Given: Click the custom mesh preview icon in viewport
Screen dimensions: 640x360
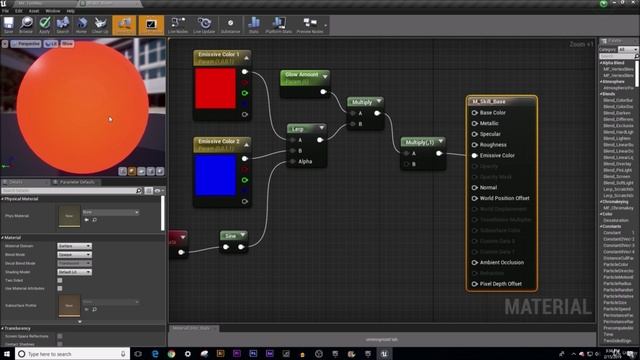Looking at the screenshot, I should pyautogui.click(x=160, y=171).
